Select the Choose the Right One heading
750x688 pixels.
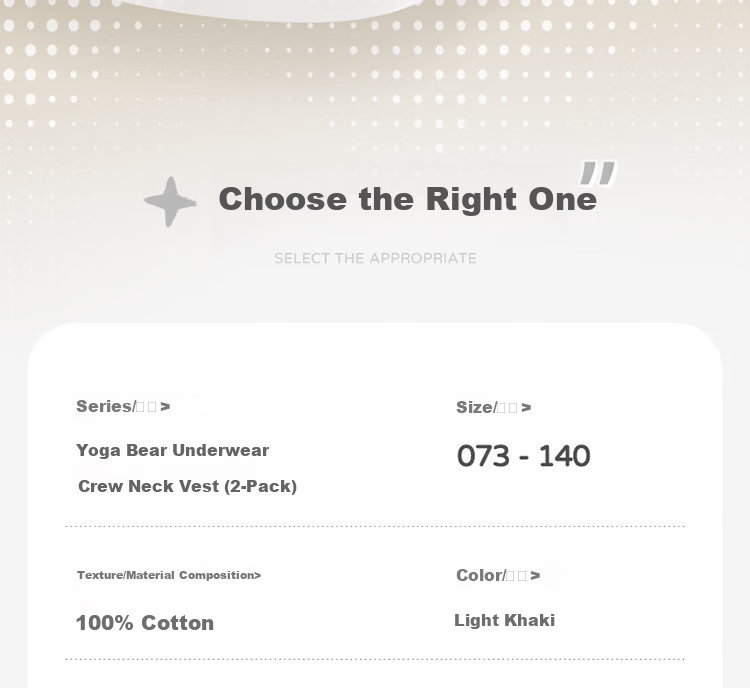(x=408, y=199)
